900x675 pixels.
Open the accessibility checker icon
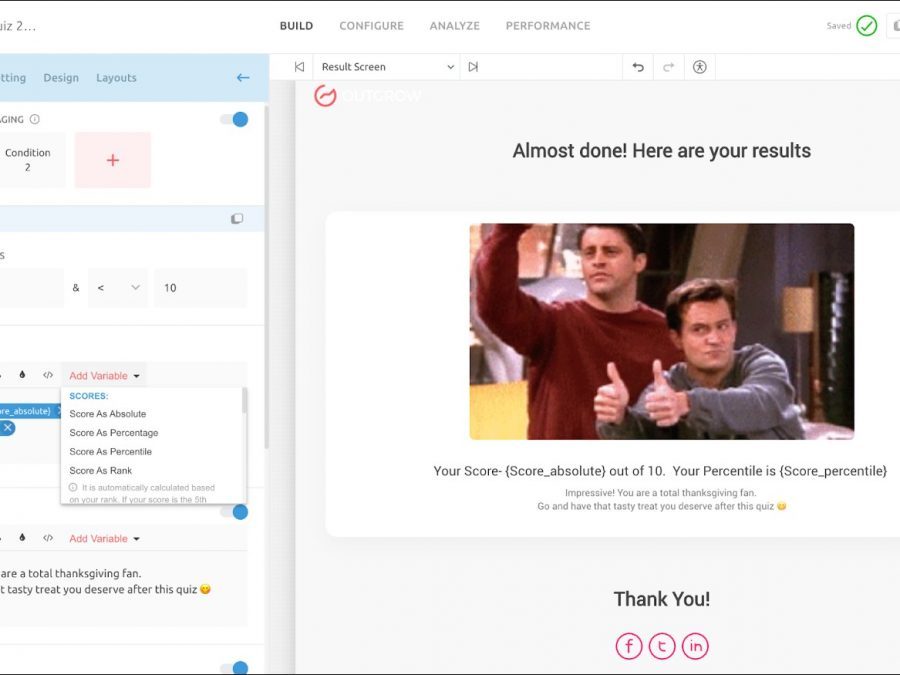click(x=699, y=67)
